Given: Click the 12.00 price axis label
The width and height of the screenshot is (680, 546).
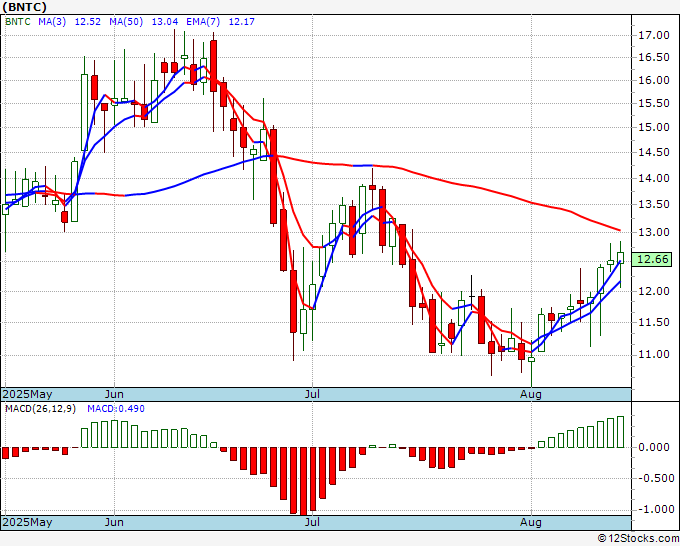Looking at the screenshot, I should pyautogui.click(x=654, y=291).
